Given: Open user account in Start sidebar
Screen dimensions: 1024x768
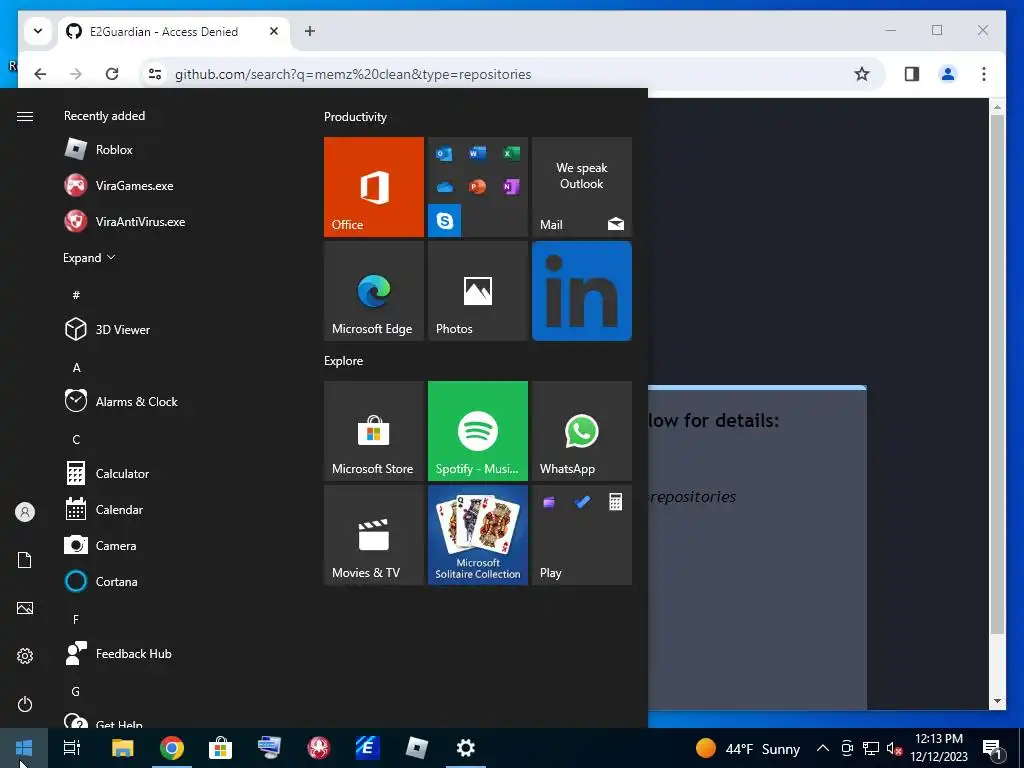Looking at the screenshot, I should click(x=25, y=512).
